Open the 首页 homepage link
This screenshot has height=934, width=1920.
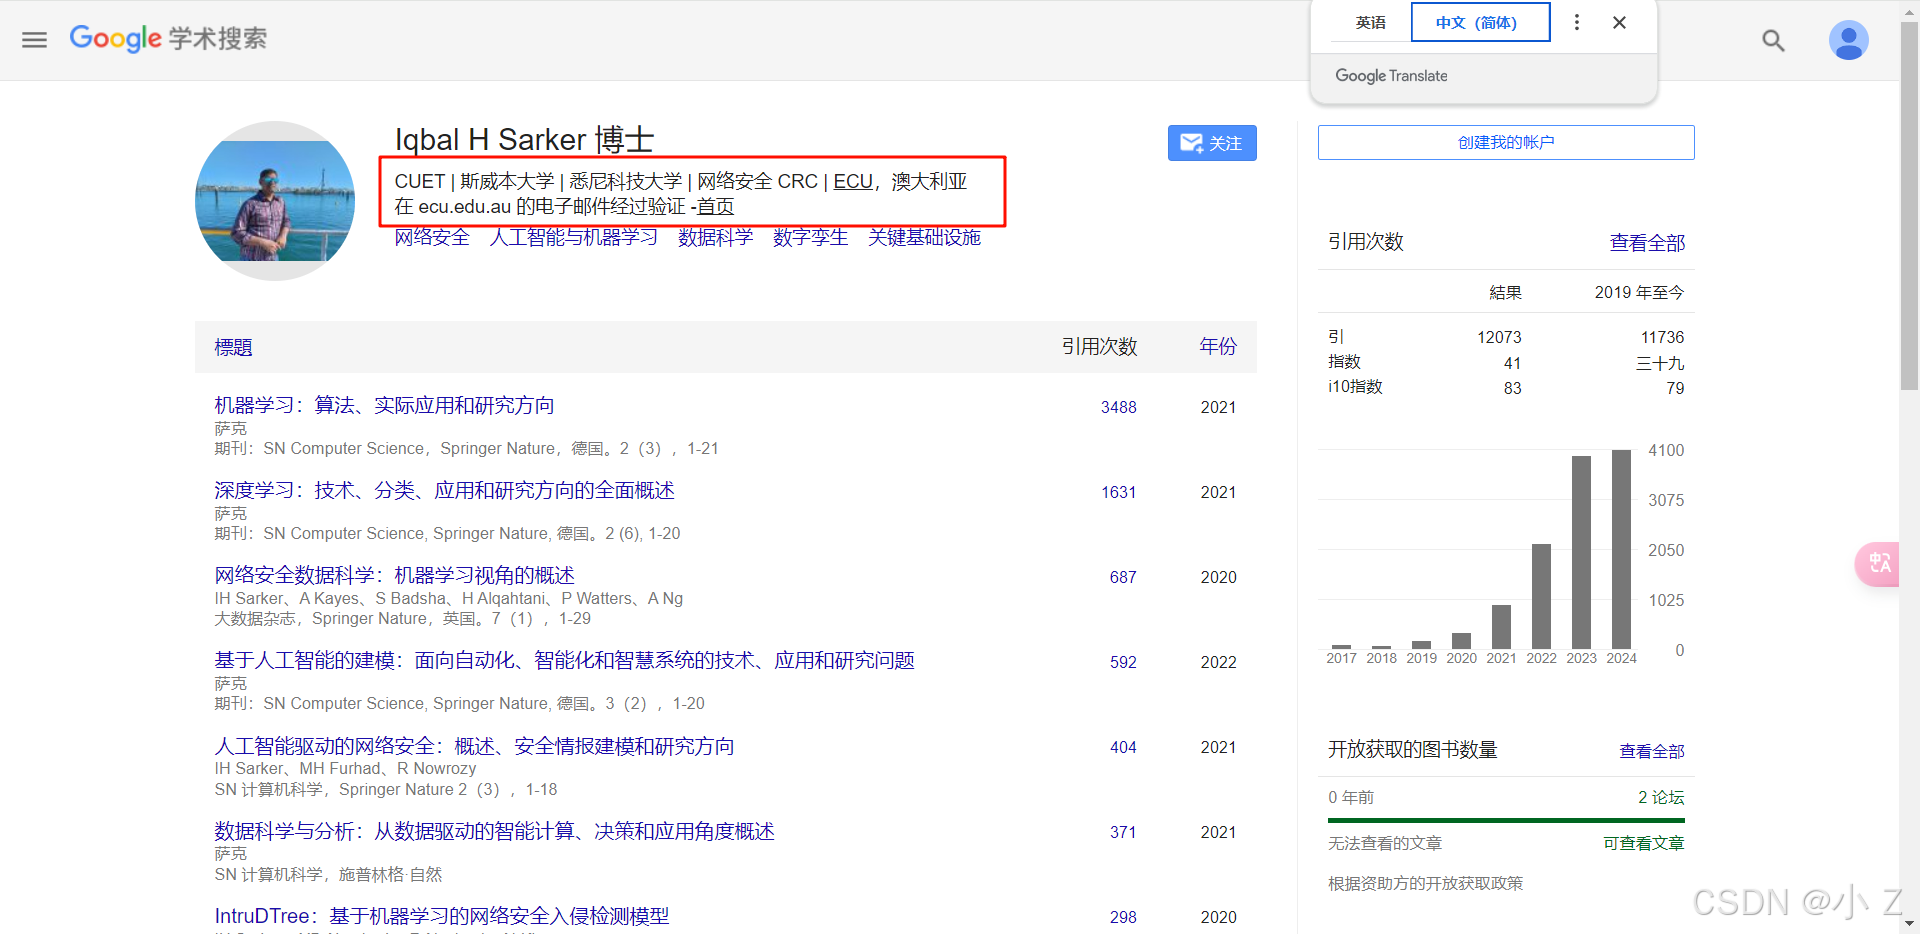pos(715,206)
